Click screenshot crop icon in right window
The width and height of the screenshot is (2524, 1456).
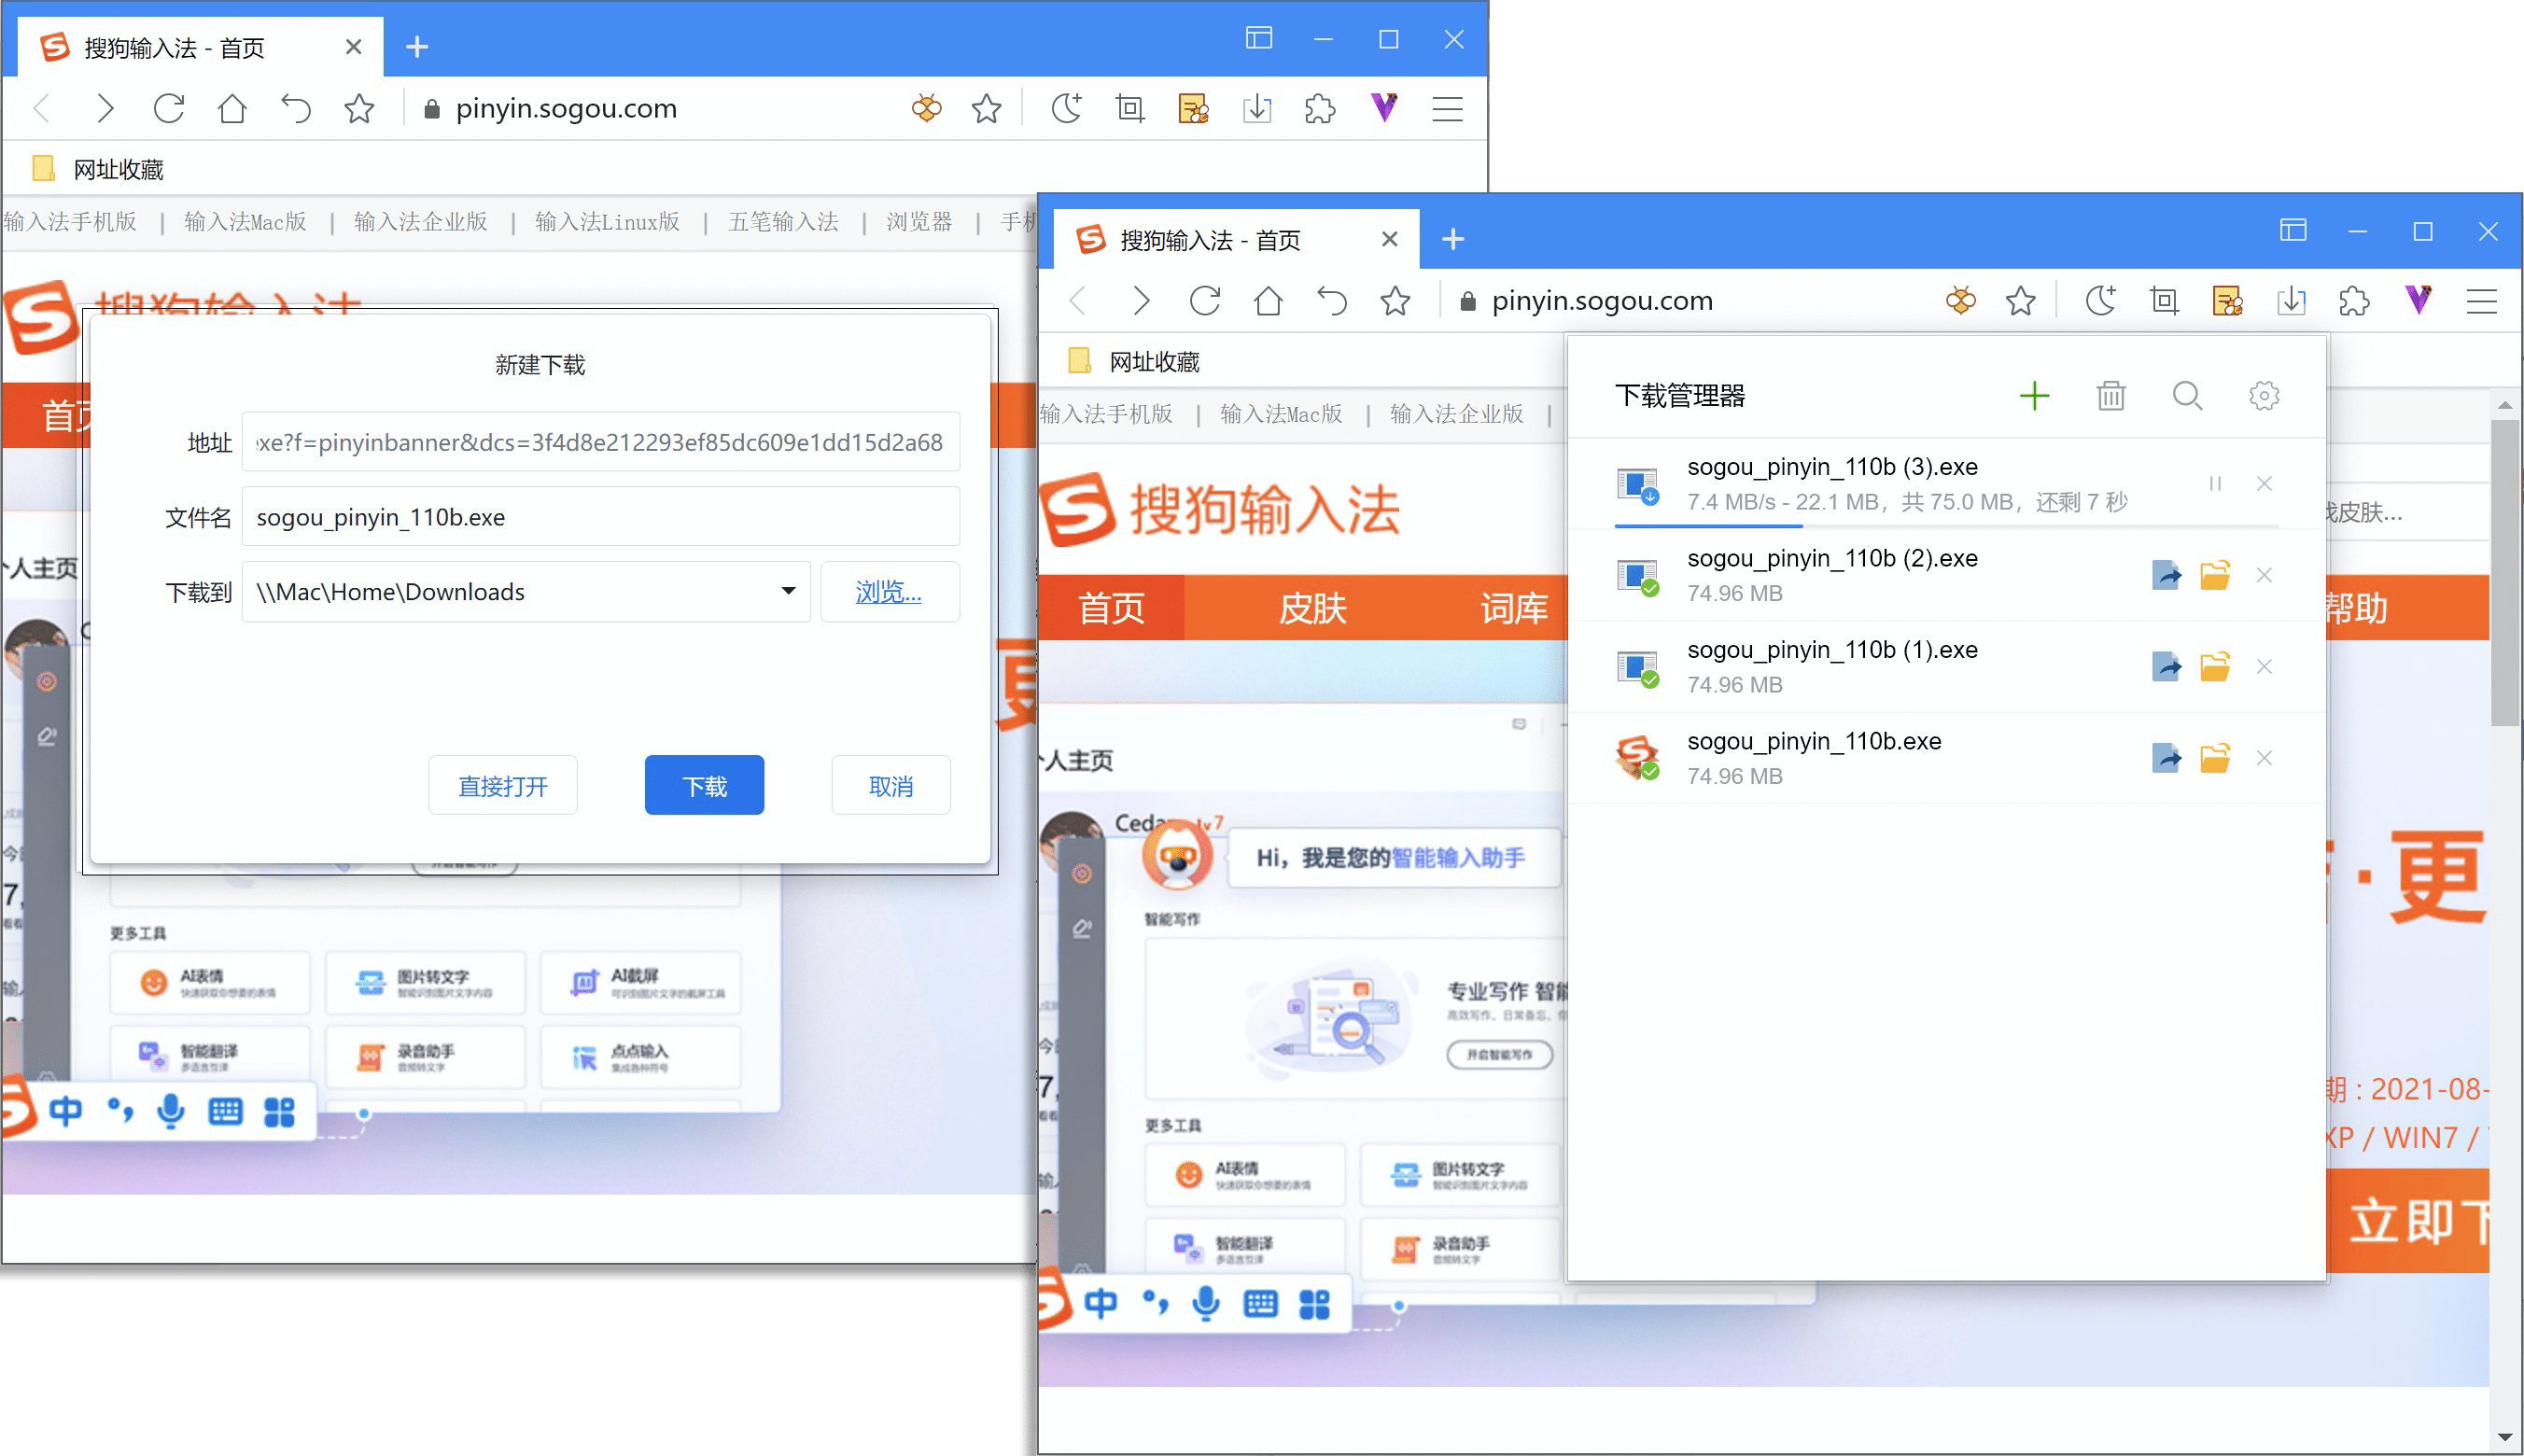(2165, 300)
